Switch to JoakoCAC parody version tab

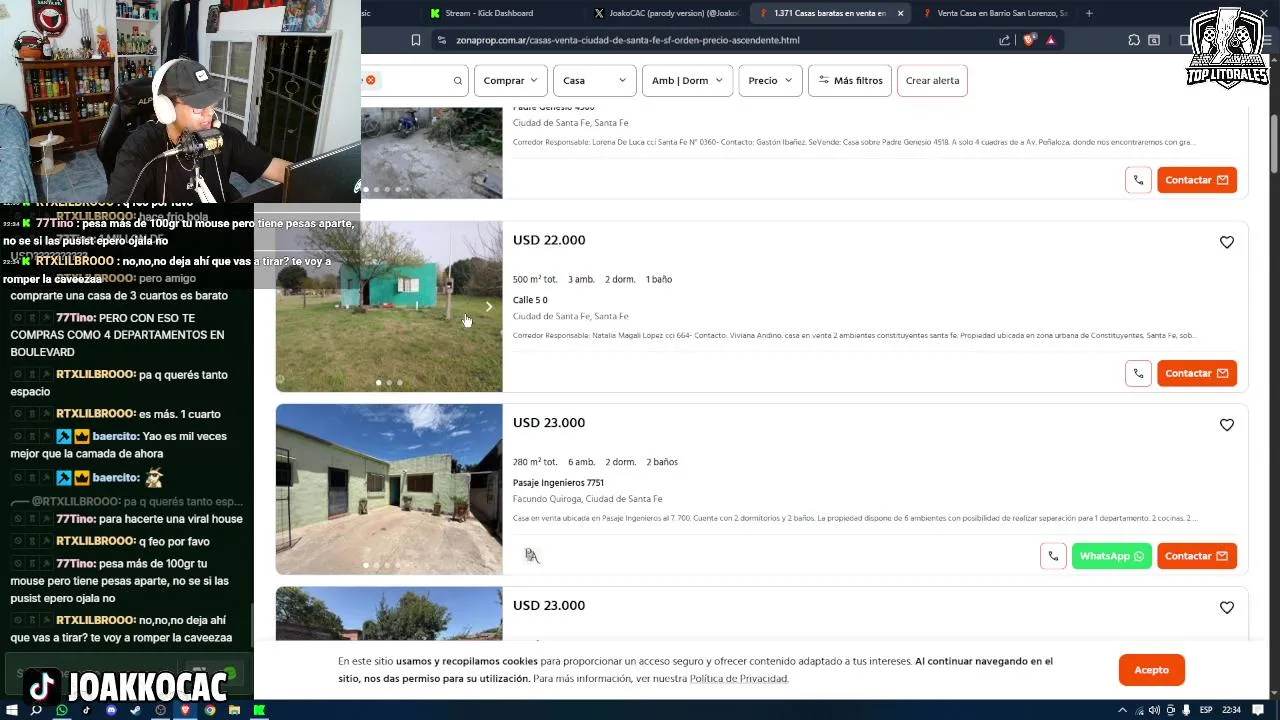[668, 13]
